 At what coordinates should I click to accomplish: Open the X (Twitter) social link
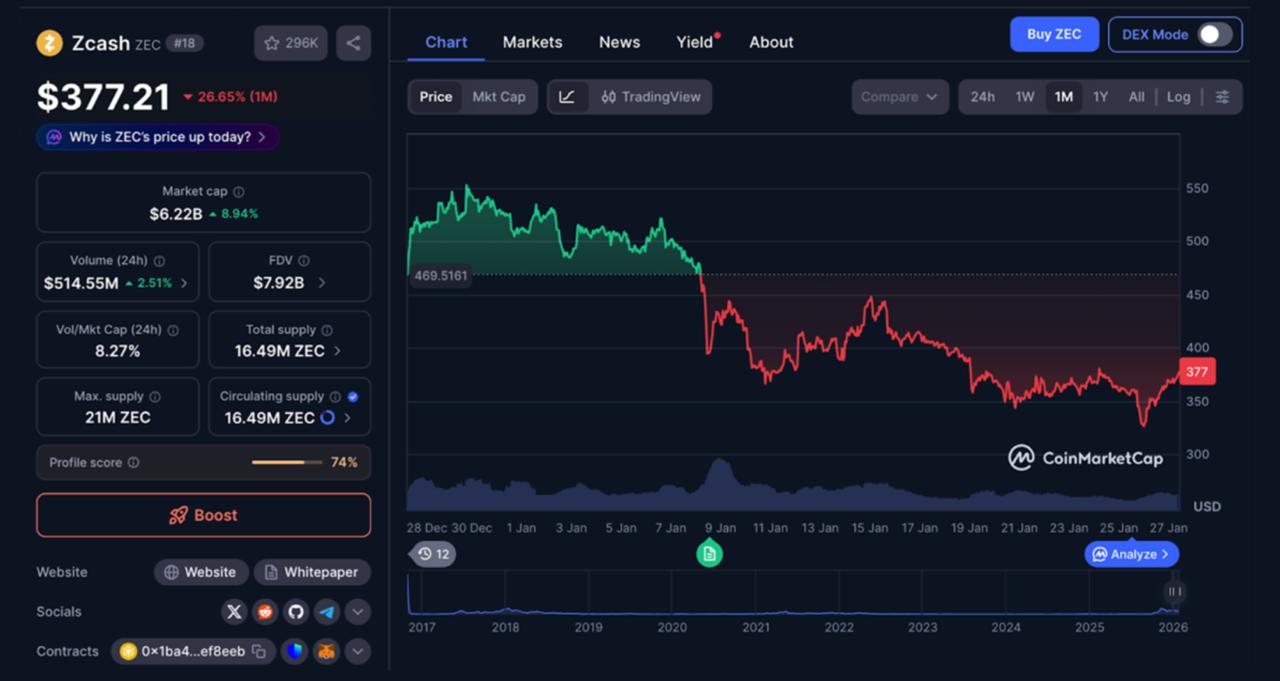[x=234, y=612]
